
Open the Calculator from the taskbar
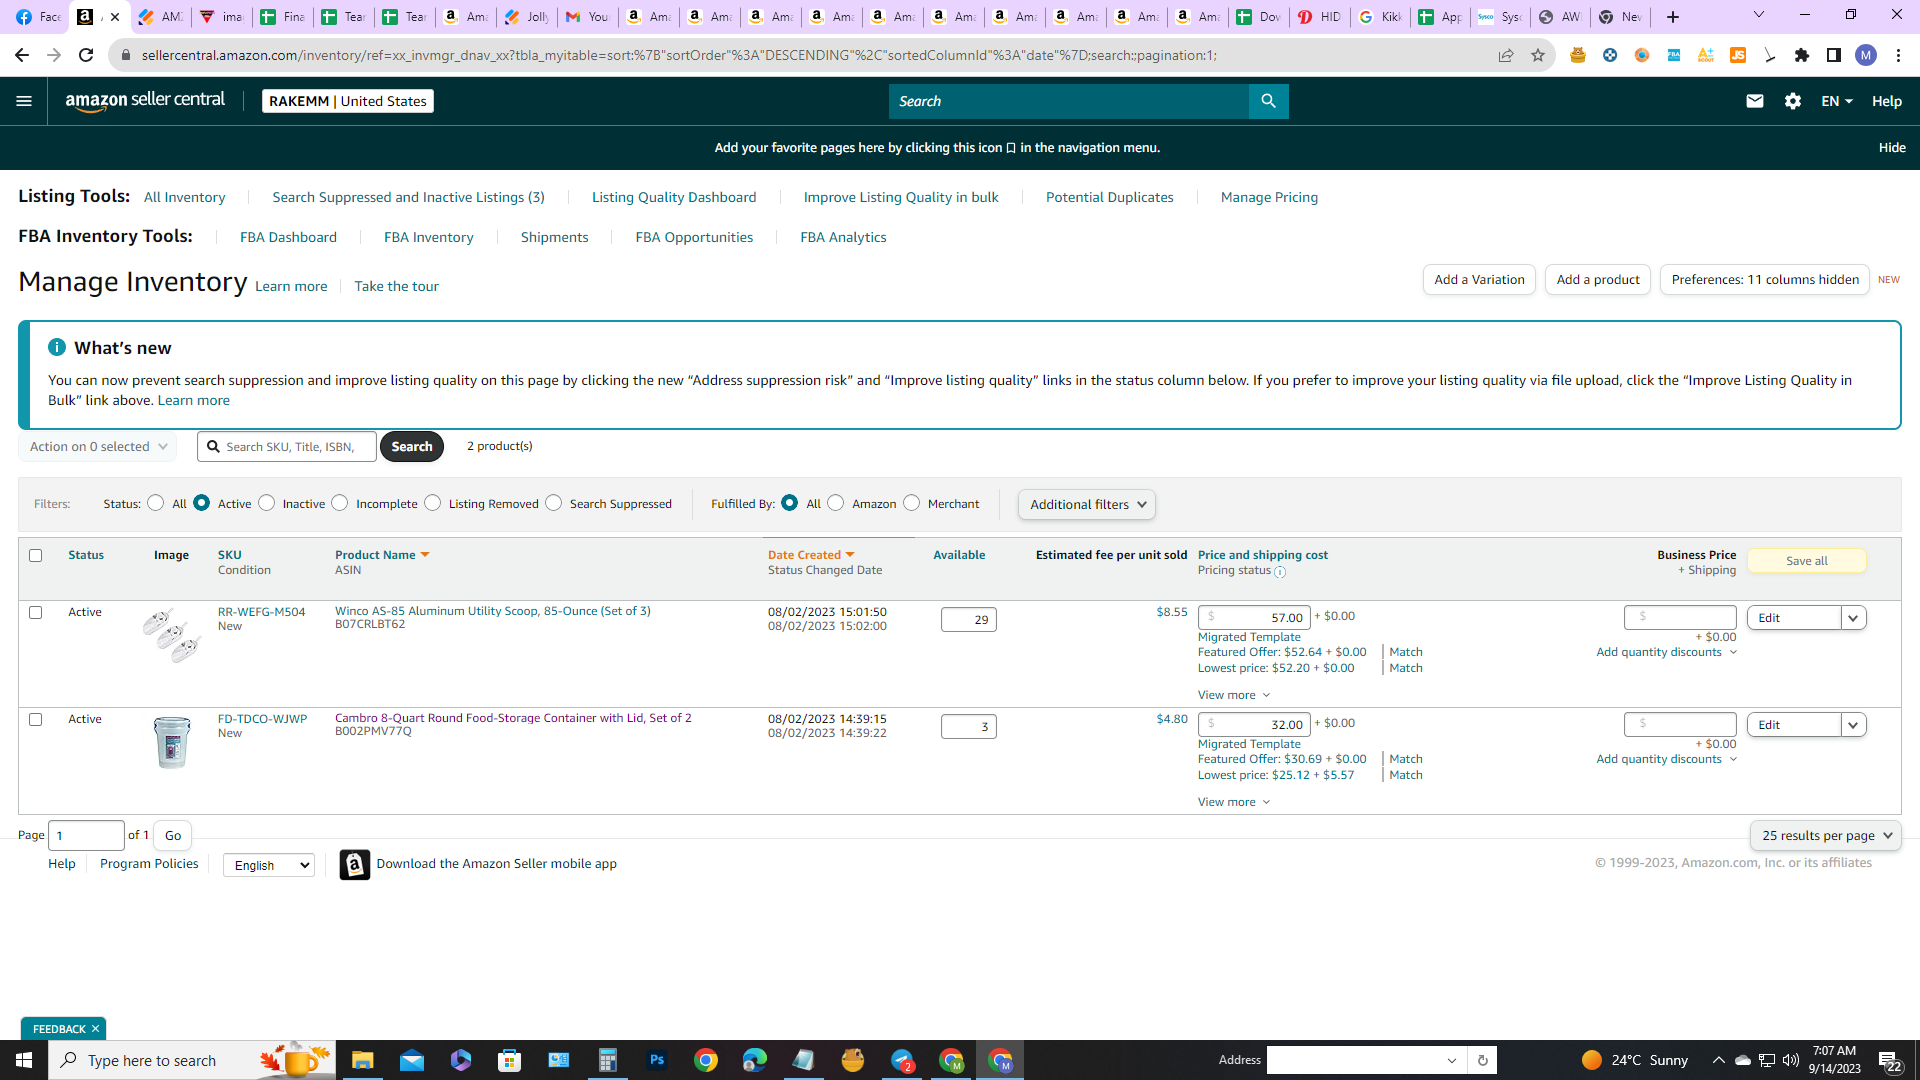608,1060
